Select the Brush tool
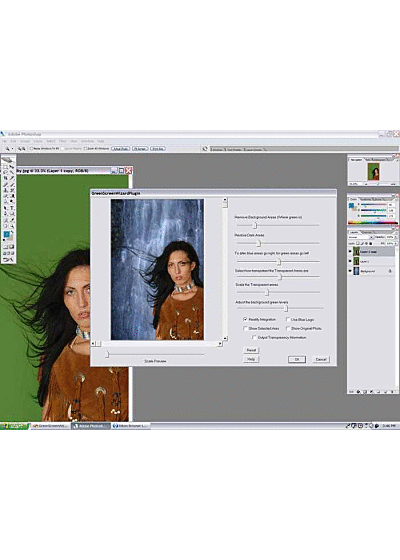Screen dimensions: 400x560 tap(12, 184)
